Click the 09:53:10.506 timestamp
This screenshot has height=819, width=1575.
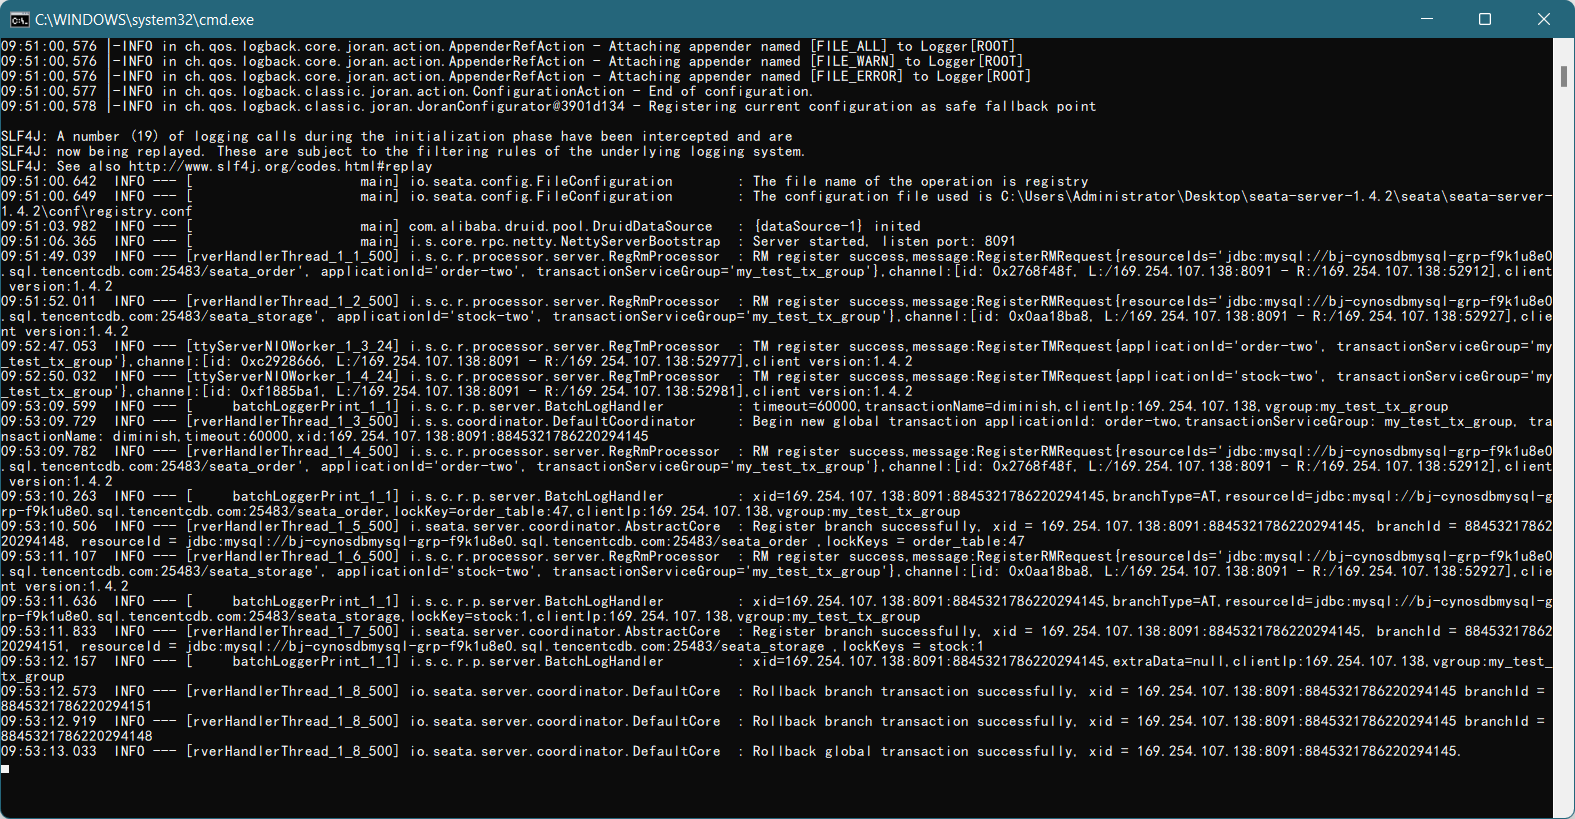(x=48, y=526)
